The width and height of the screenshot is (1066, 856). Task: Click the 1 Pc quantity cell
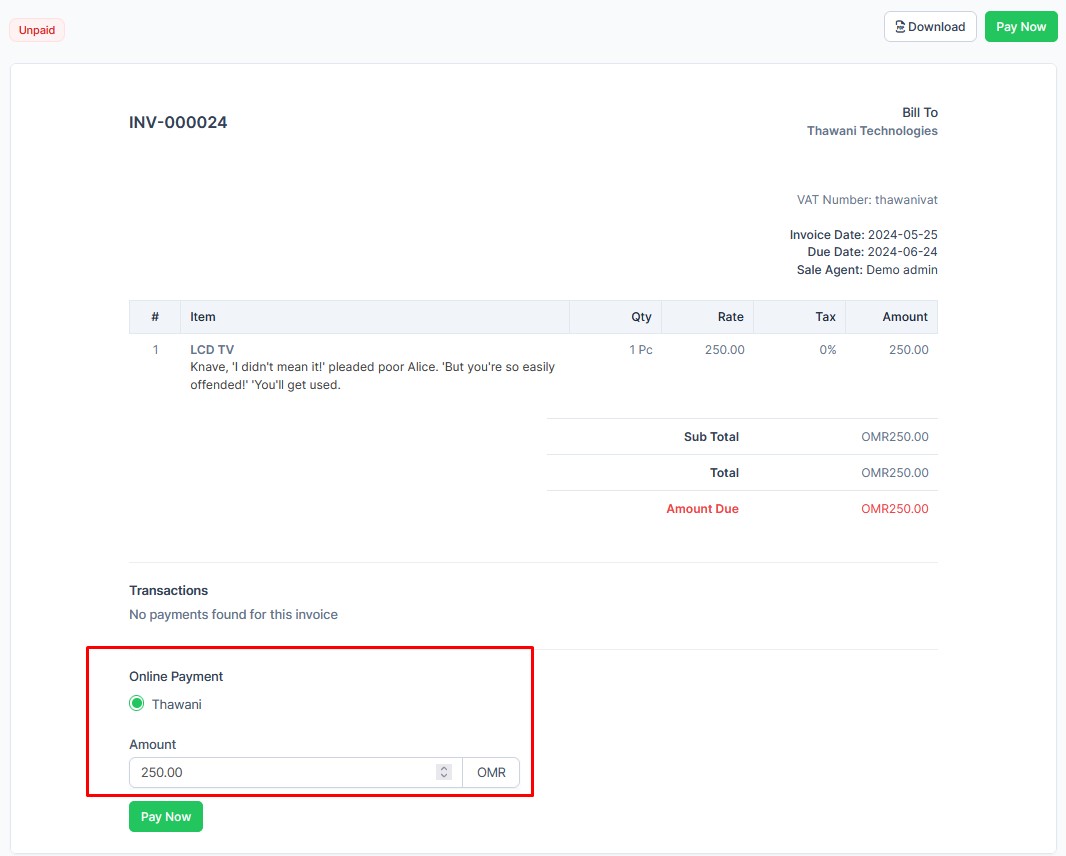tap(640, 349)
